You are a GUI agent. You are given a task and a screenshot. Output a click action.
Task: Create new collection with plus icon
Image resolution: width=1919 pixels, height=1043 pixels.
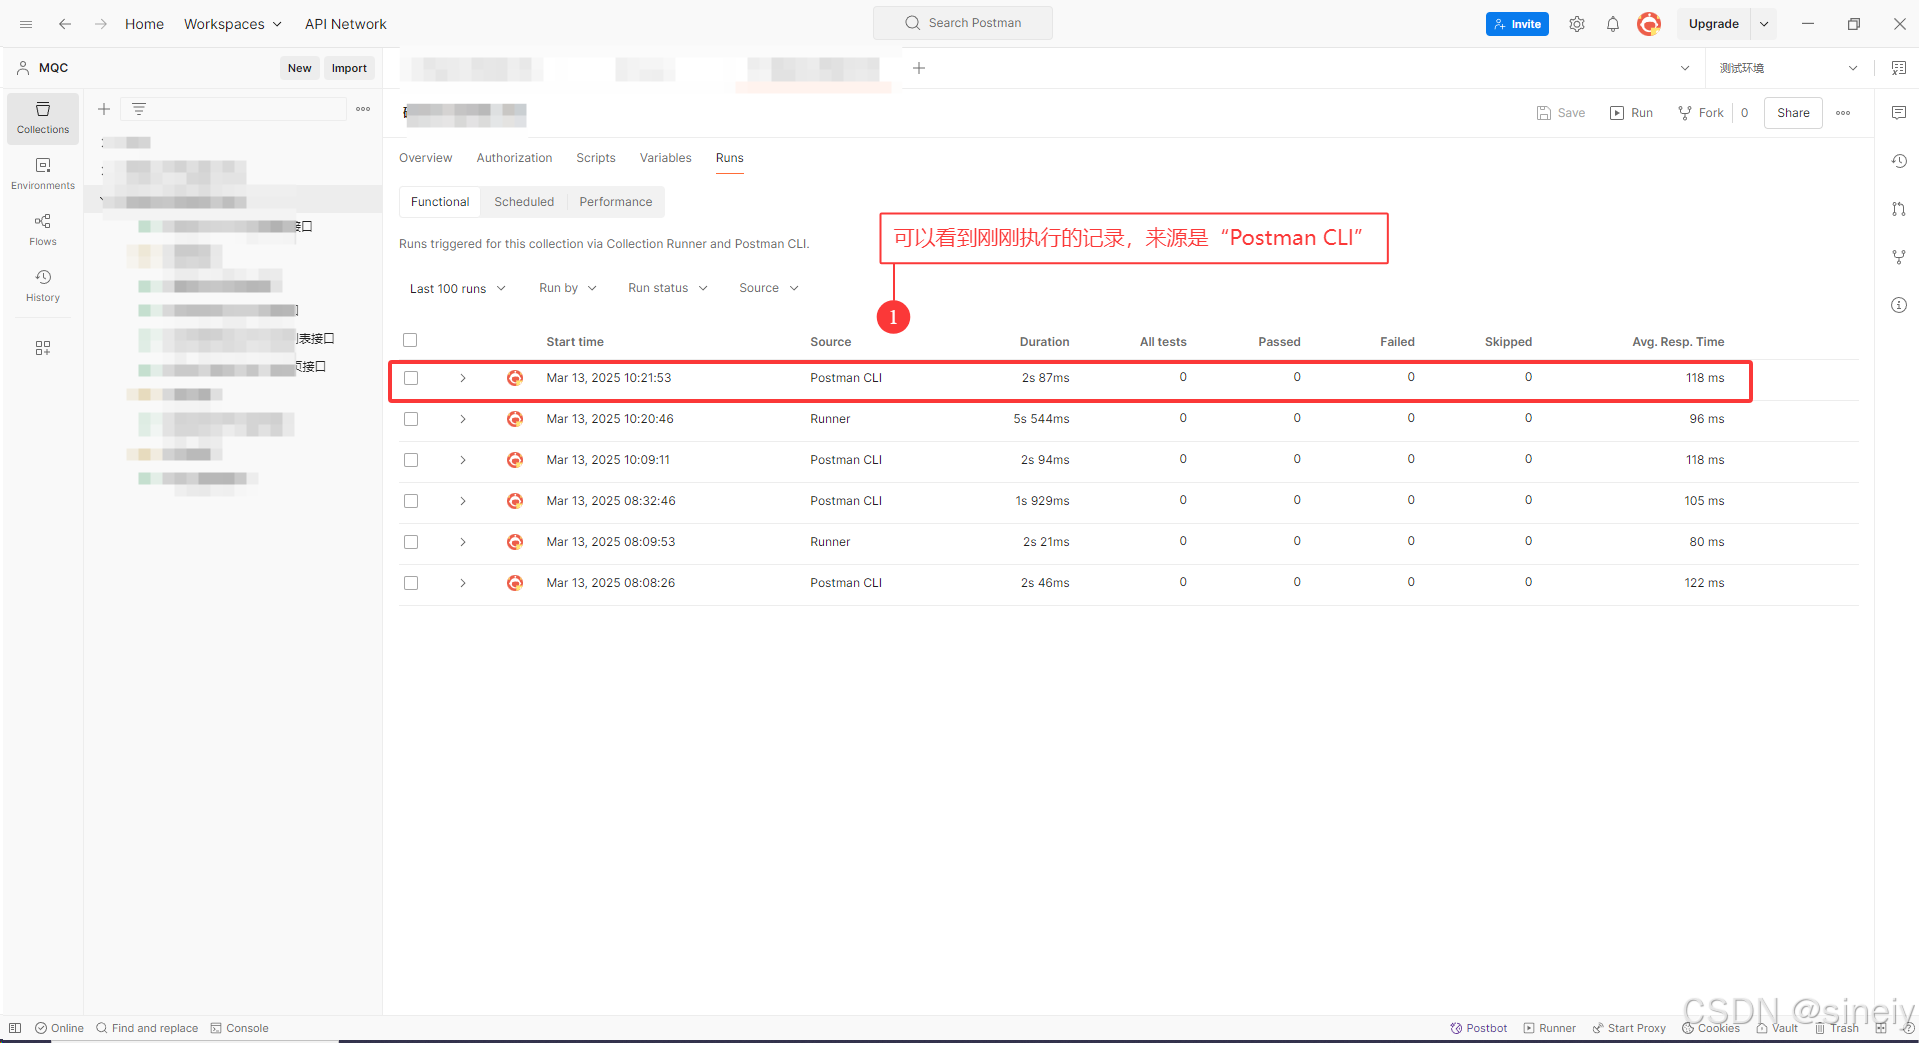coord(104,109)
